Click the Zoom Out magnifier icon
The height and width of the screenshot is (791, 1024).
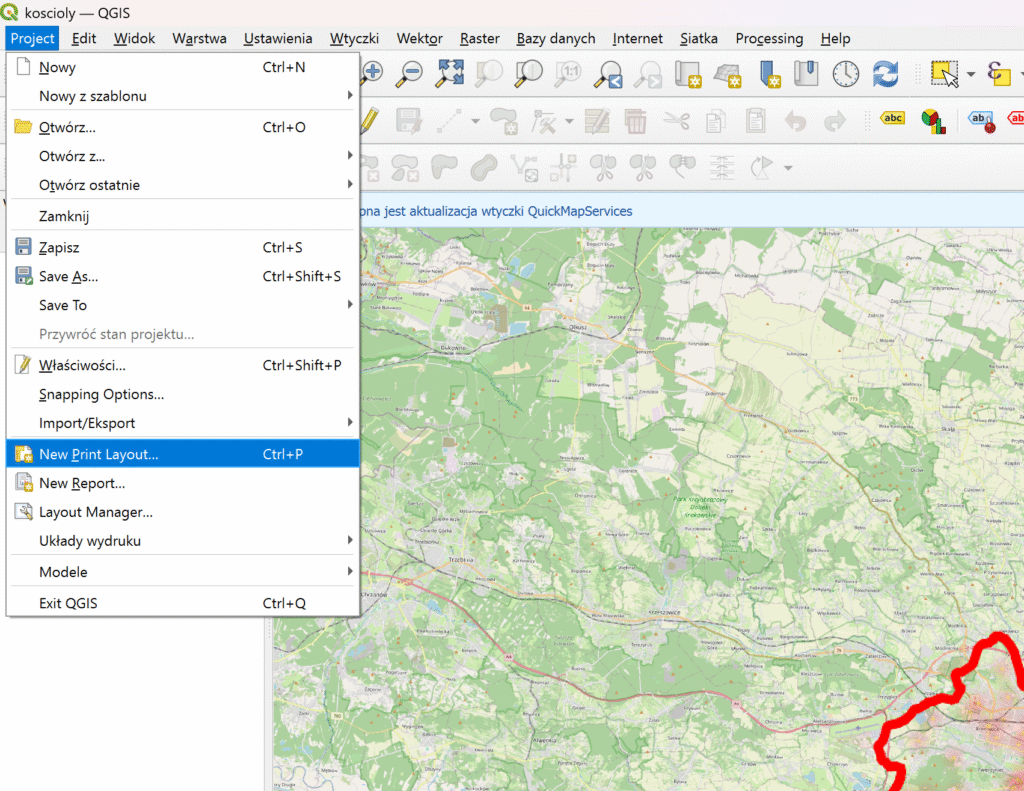pyautogui.click(x=410, y=73)
